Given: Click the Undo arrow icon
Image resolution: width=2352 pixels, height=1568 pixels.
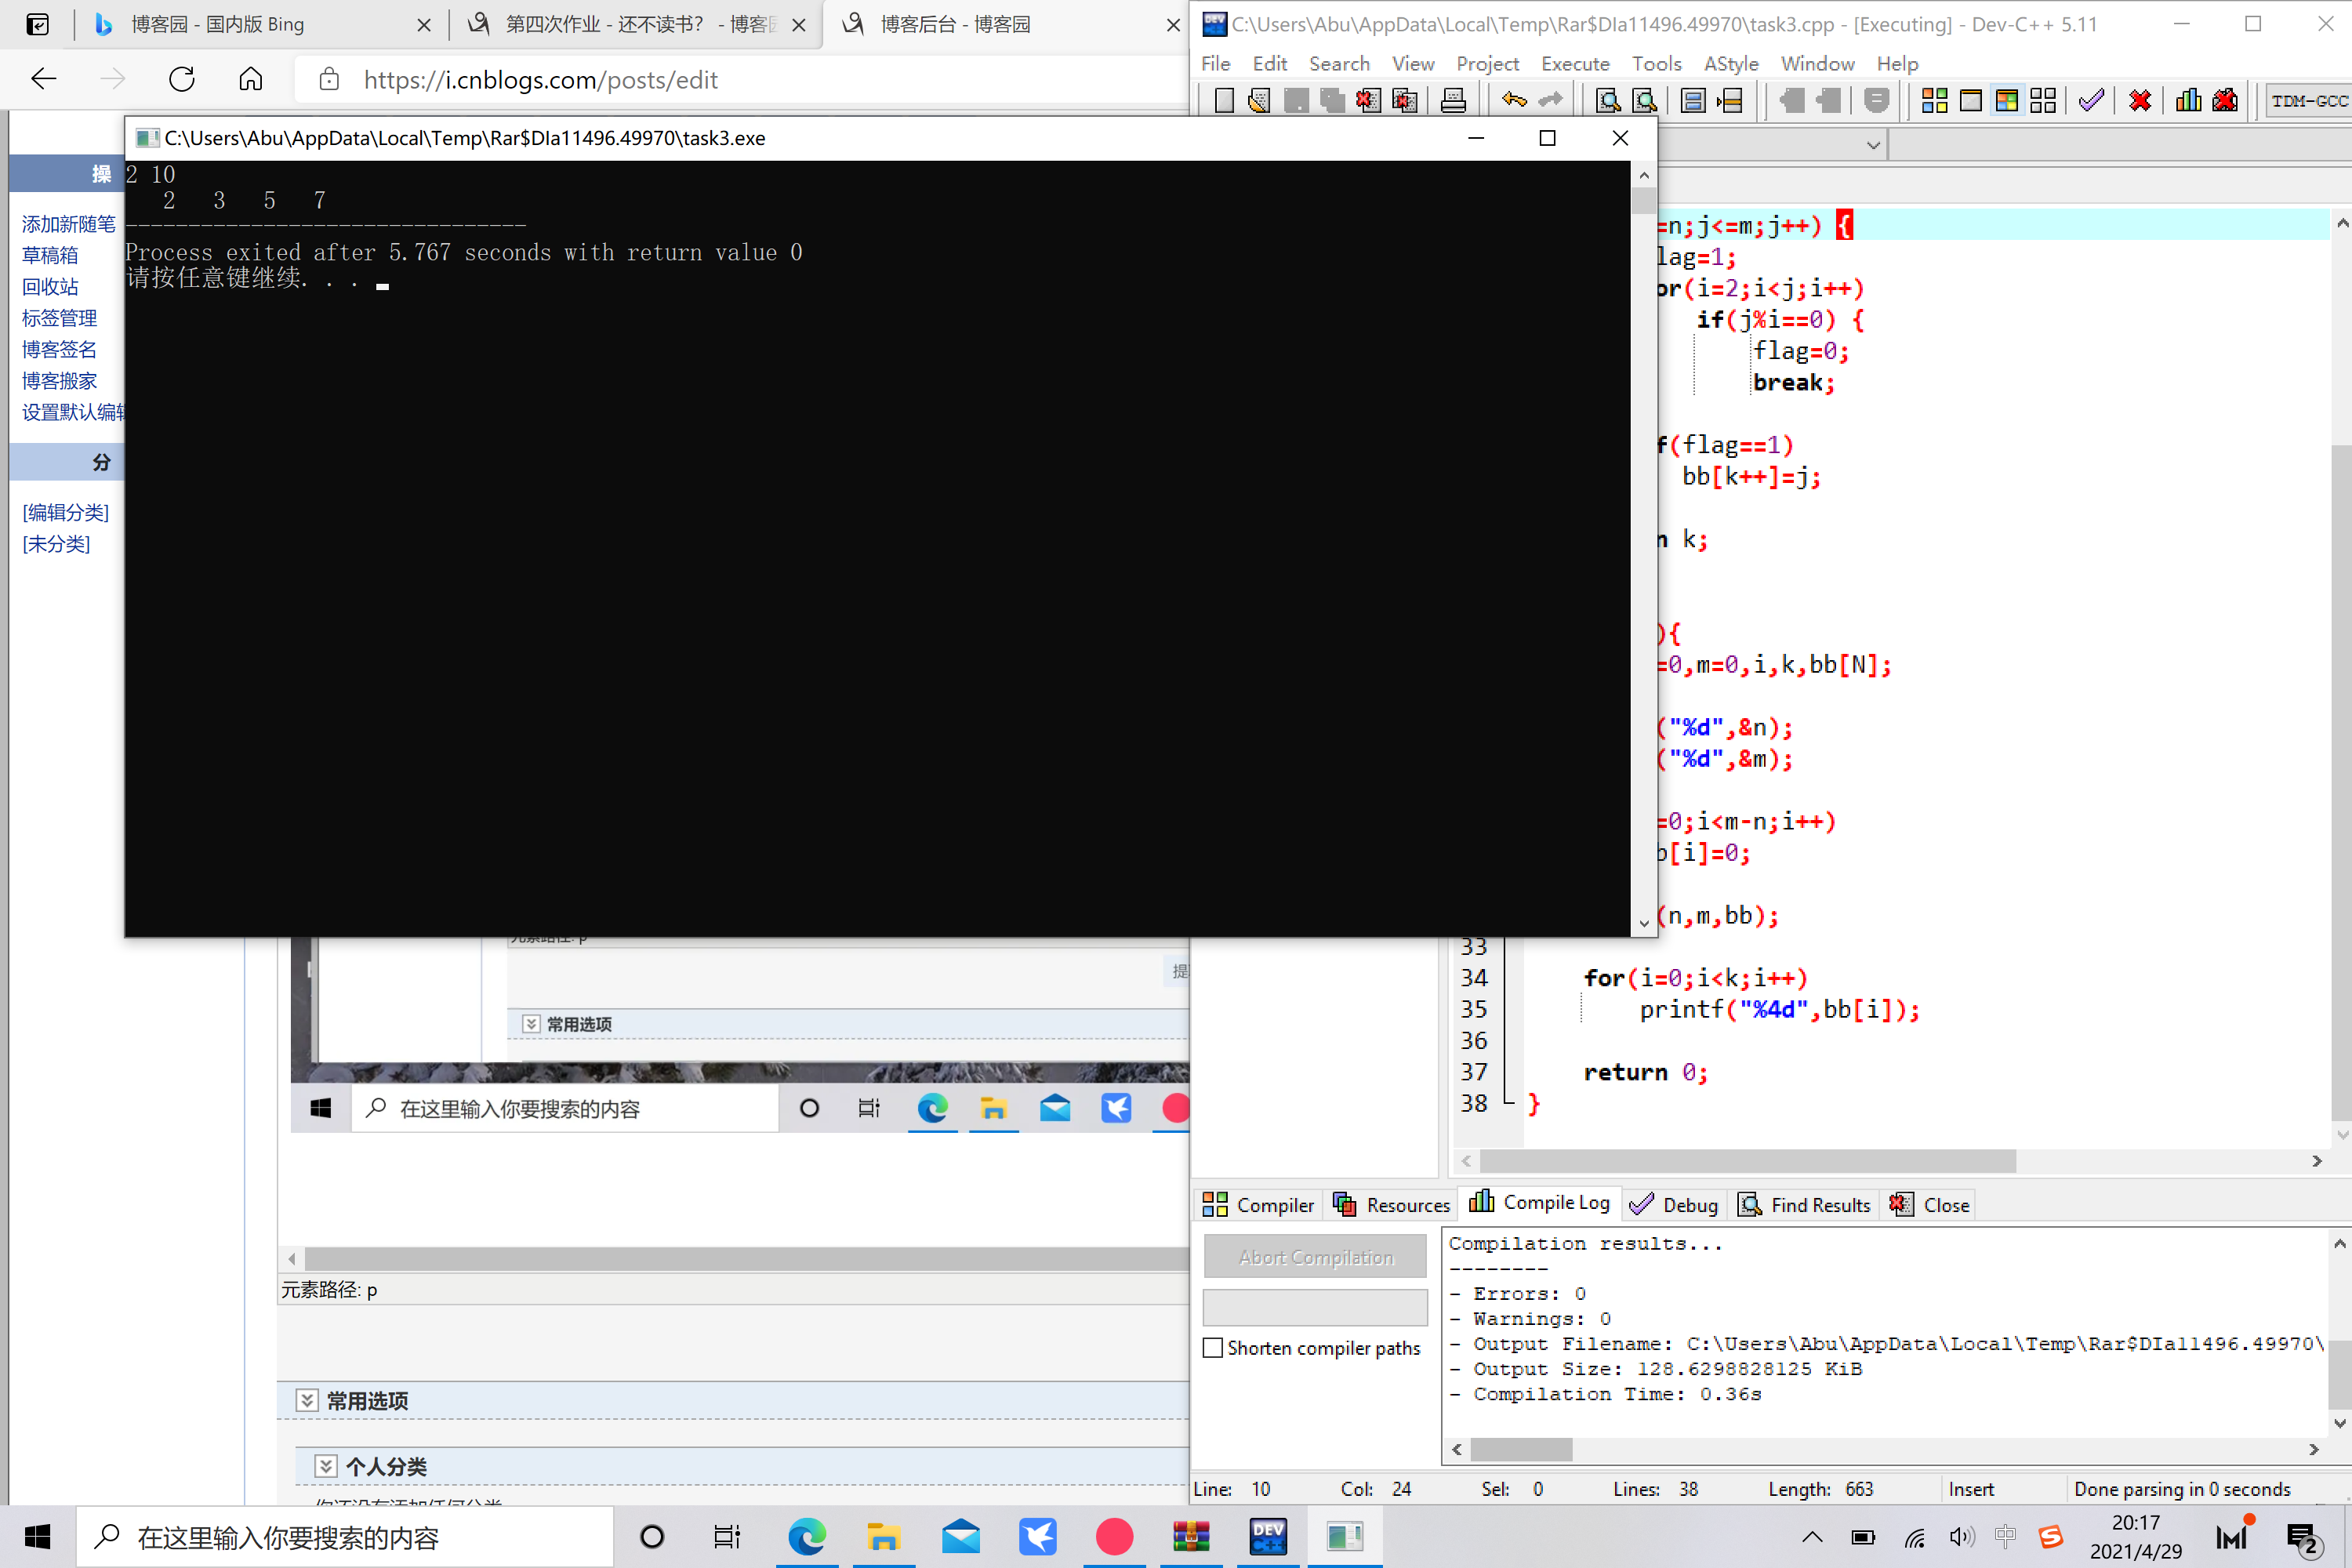Looking at the screenshot, I should (1514, 100).
